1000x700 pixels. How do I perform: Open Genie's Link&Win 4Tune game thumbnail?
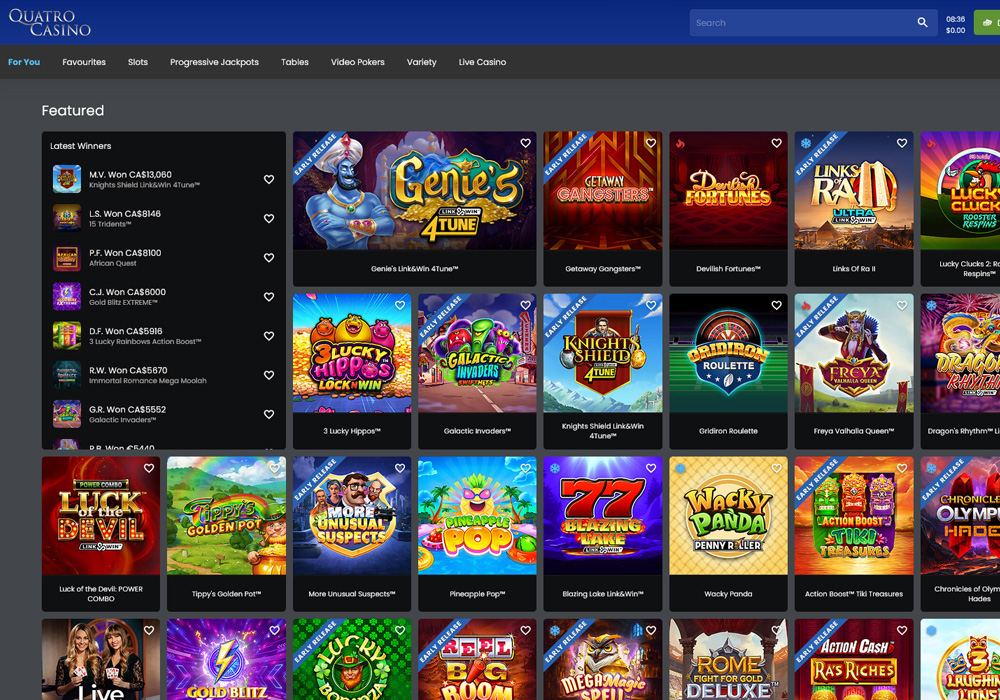[x=415, y=191]
